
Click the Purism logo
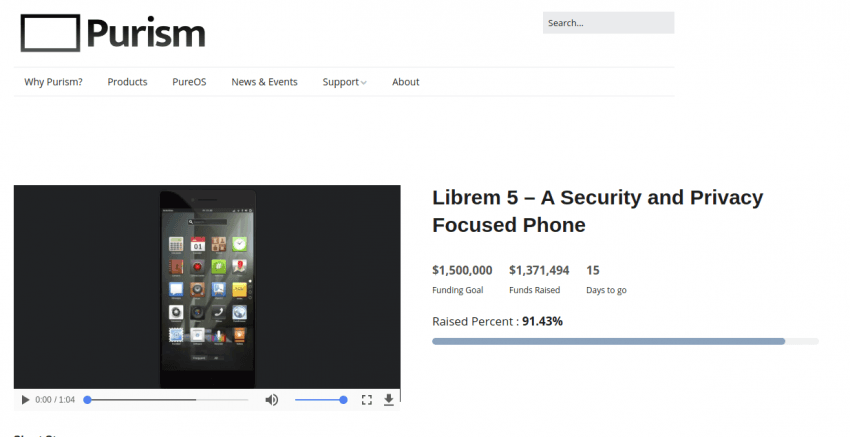(113, 33)
